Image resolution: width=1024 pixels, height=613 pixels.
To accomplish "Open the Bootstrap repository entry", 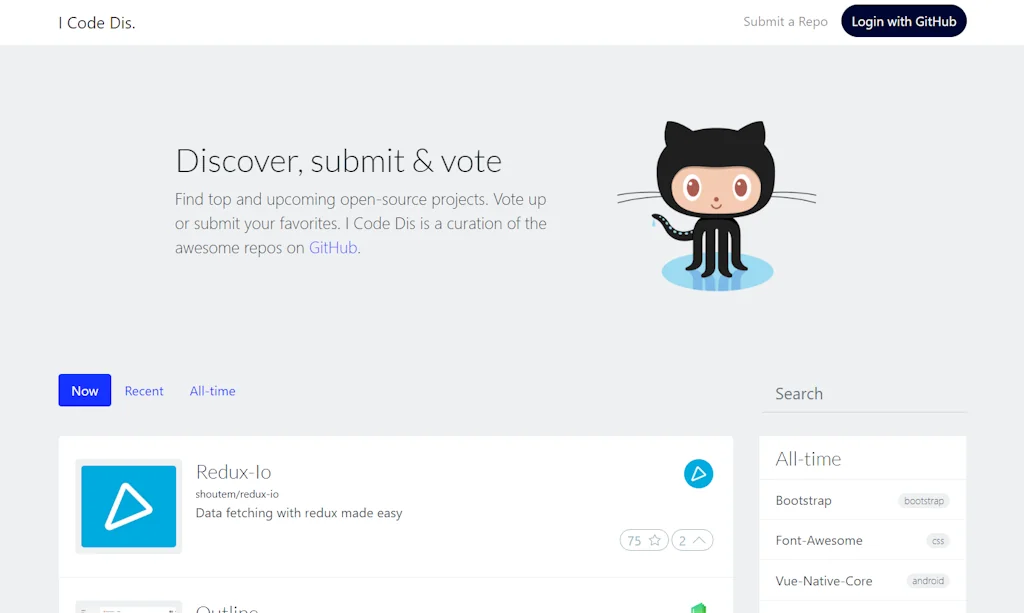I will (x=806, y=500).
